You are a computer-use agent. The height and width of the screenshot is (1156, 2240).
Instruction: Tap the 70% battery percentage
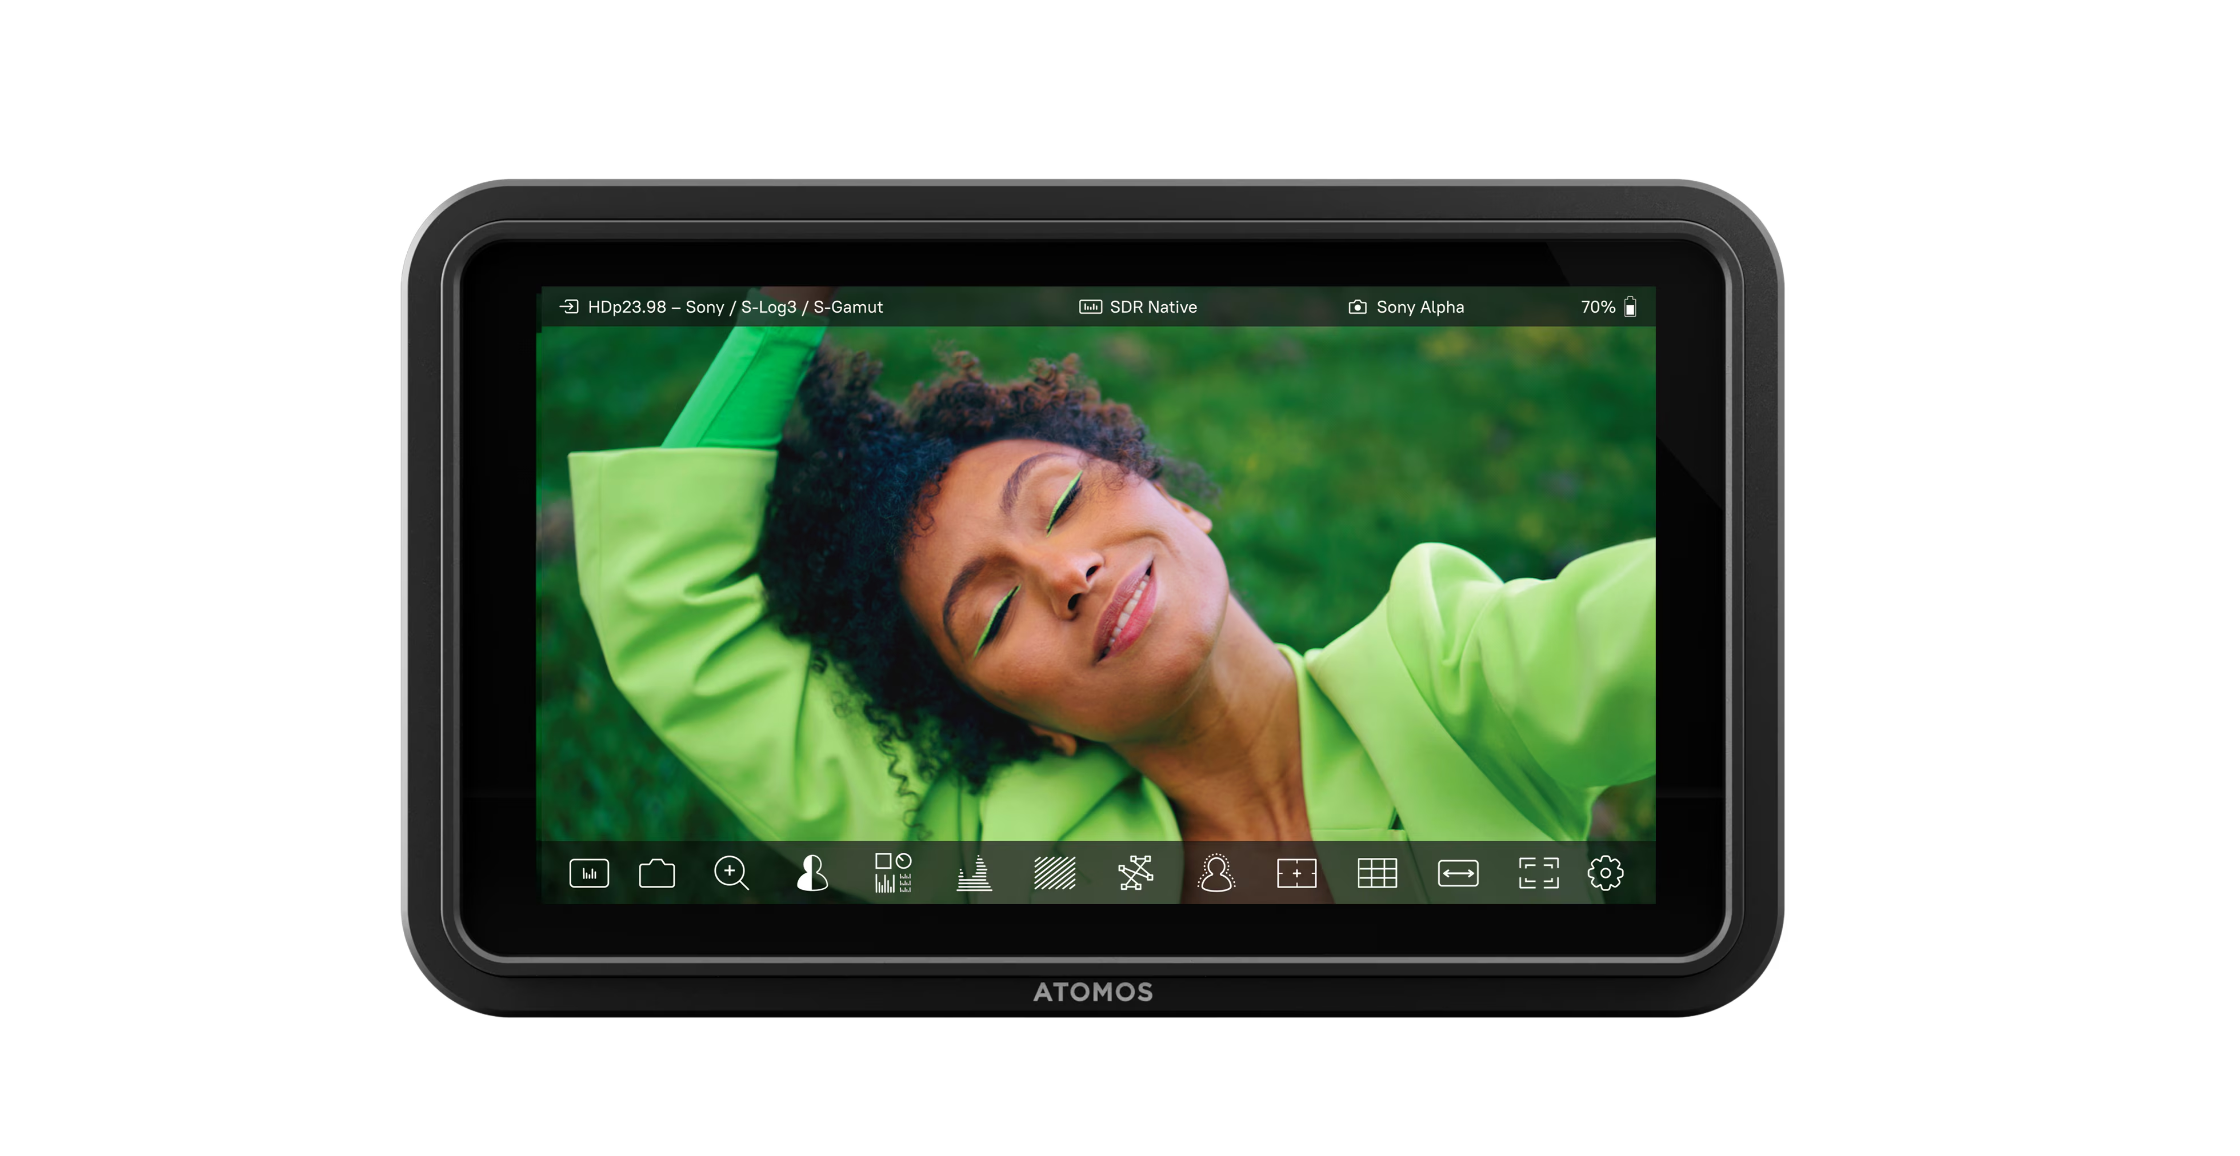[x=1598, y=307]
